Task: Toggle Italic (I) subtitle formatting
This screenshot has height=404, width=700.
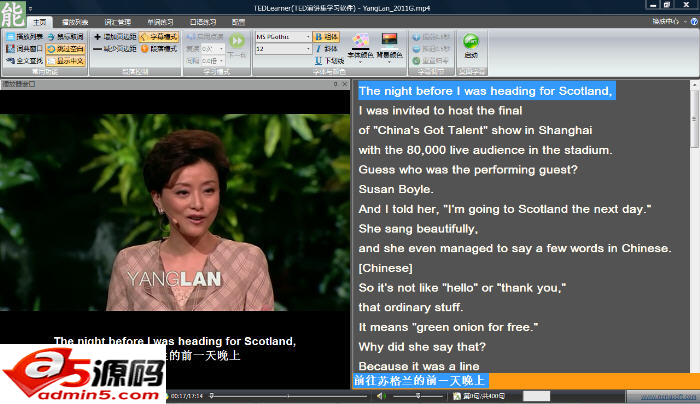Action: 326,49
